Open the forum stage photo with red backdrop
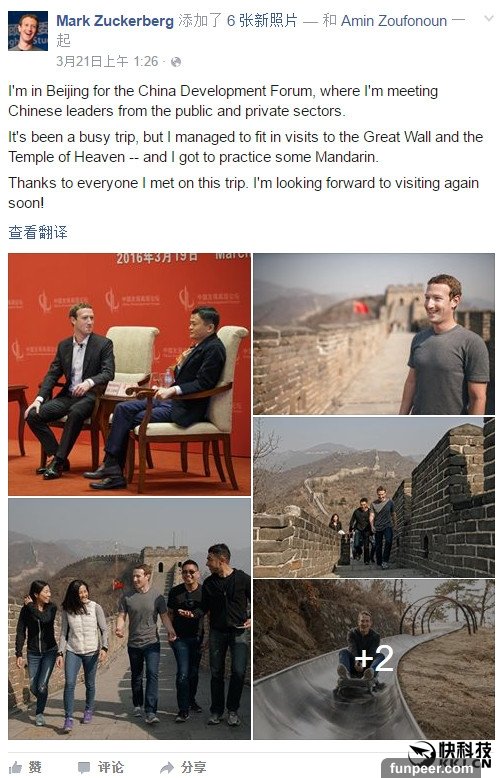The image size is (501, 778). (129, 374)
